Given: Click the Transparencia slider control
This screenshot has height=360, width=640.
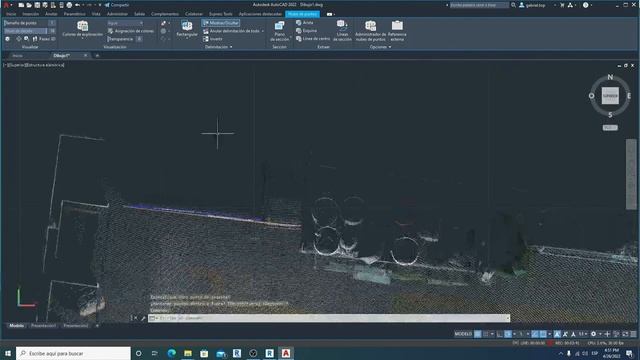Looking at the screenshot, I should coord(125,39).
